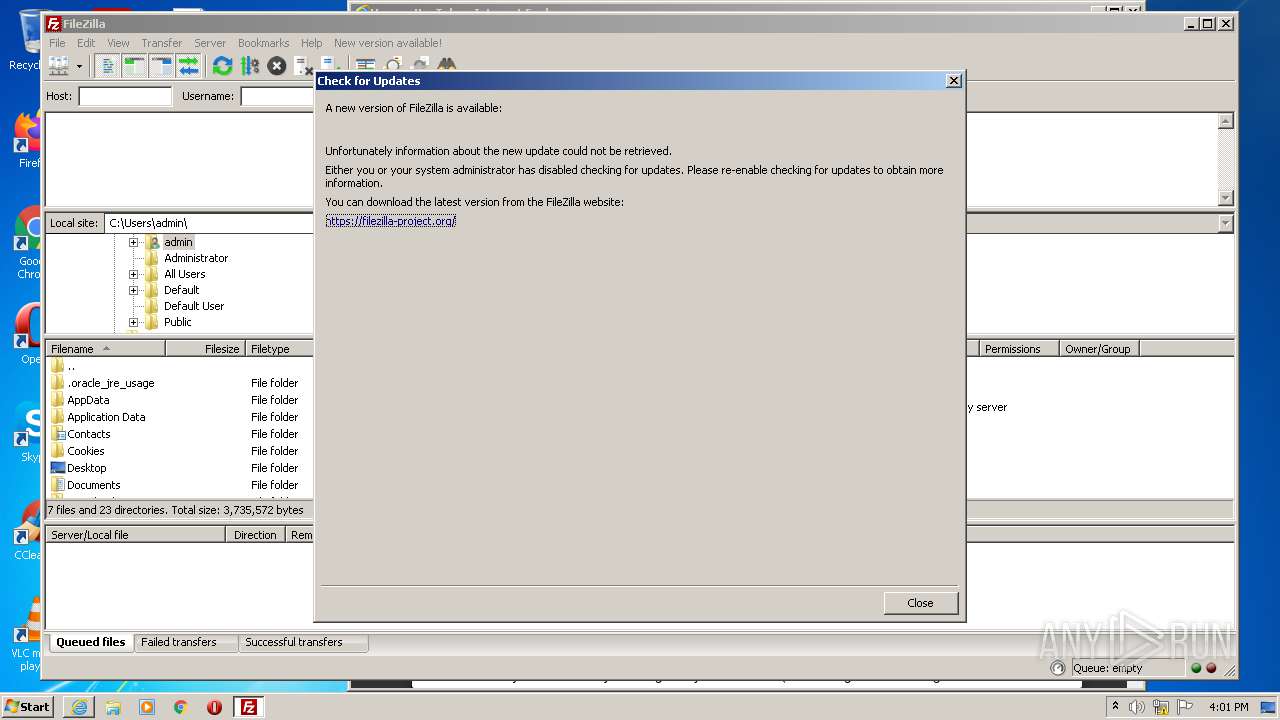Open the View menu
The image size is (1280, 720).
(x=118, y=43)
